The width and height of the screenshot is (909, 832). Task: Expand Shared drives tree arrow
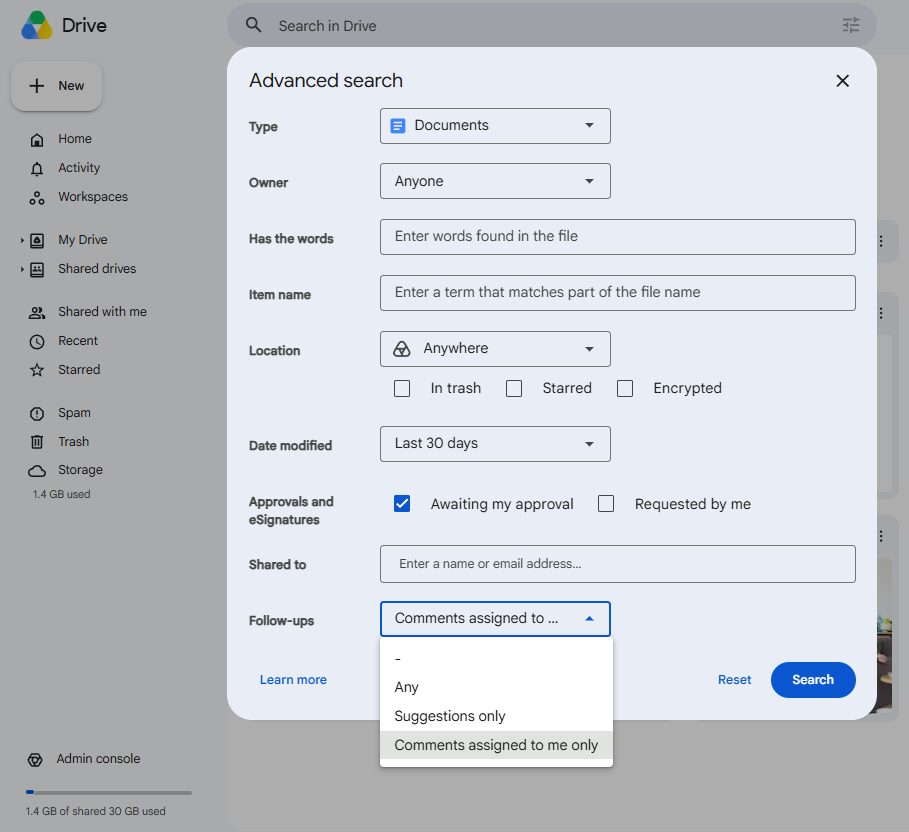(x=22, y=269)
